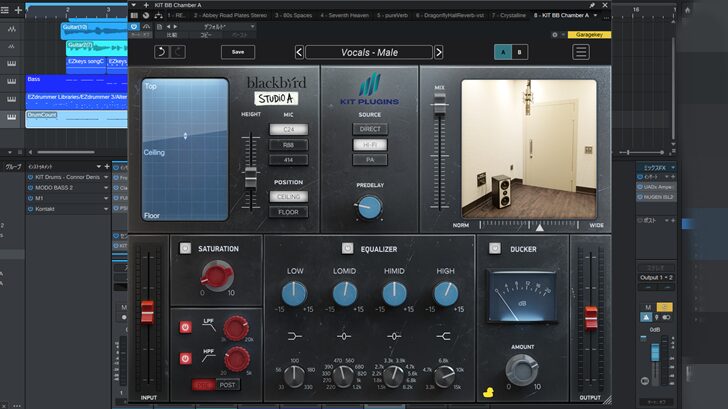Click the yellow duck icon near the ducker

coord(488,393)
